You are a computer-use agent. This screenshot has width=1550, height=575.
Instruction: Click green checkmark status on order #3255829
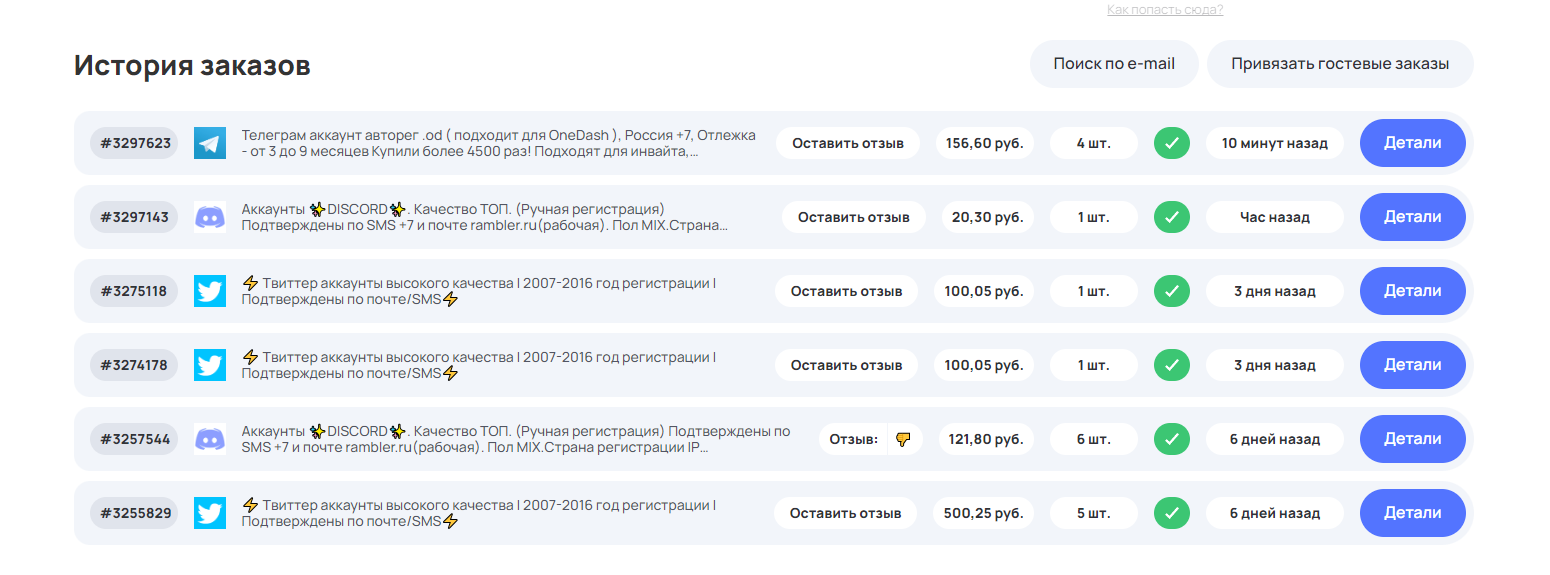click(x=1171, y=513)
